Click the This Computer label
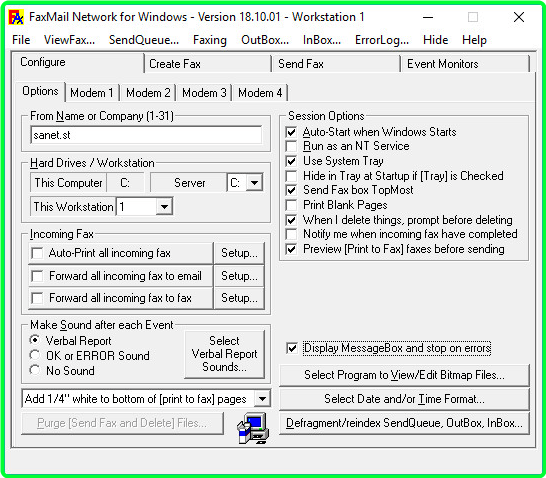This screenshot has width=546, height=478. [x=68, y=183]
